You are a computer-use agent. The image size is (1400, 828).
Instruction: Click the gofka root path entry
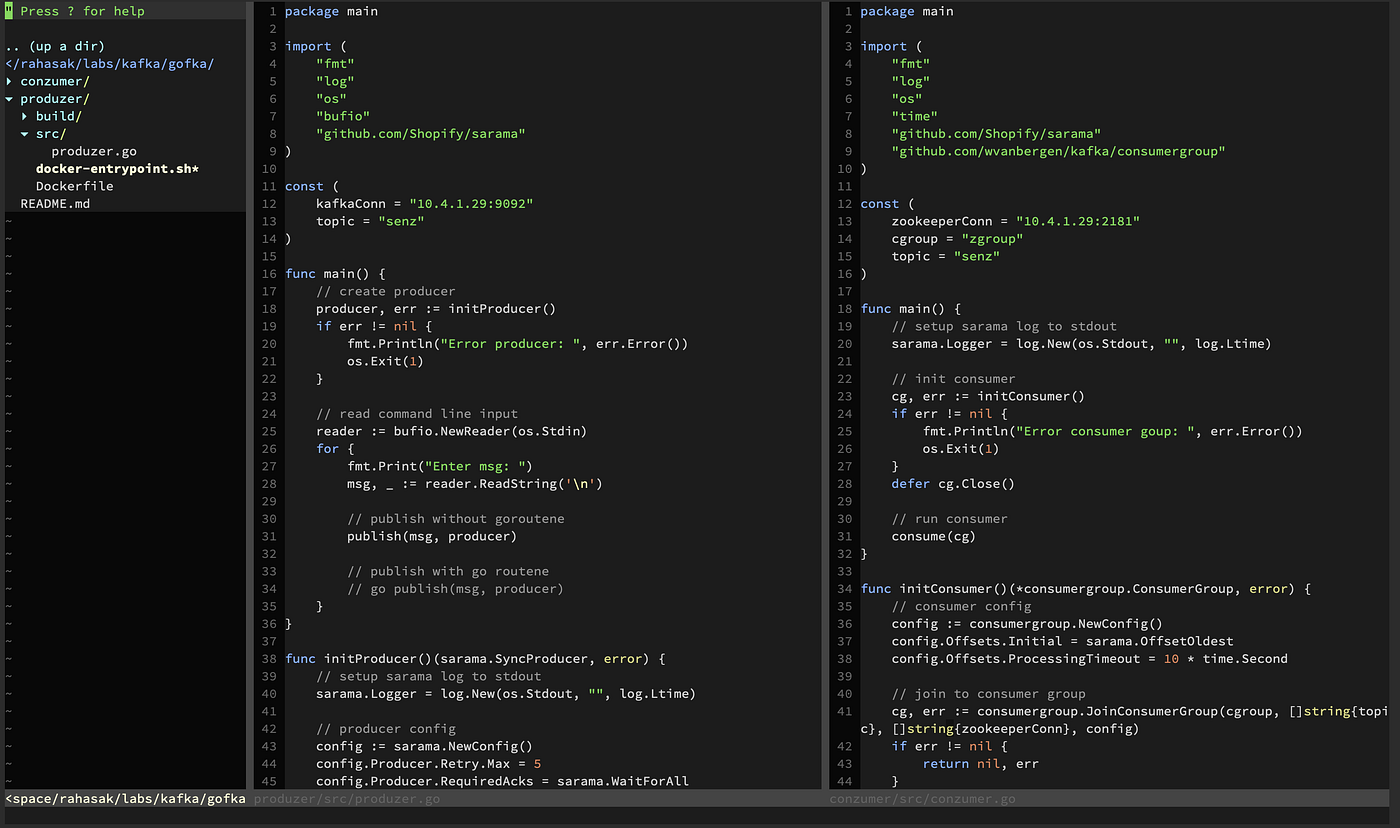click(x=110, y=63)
